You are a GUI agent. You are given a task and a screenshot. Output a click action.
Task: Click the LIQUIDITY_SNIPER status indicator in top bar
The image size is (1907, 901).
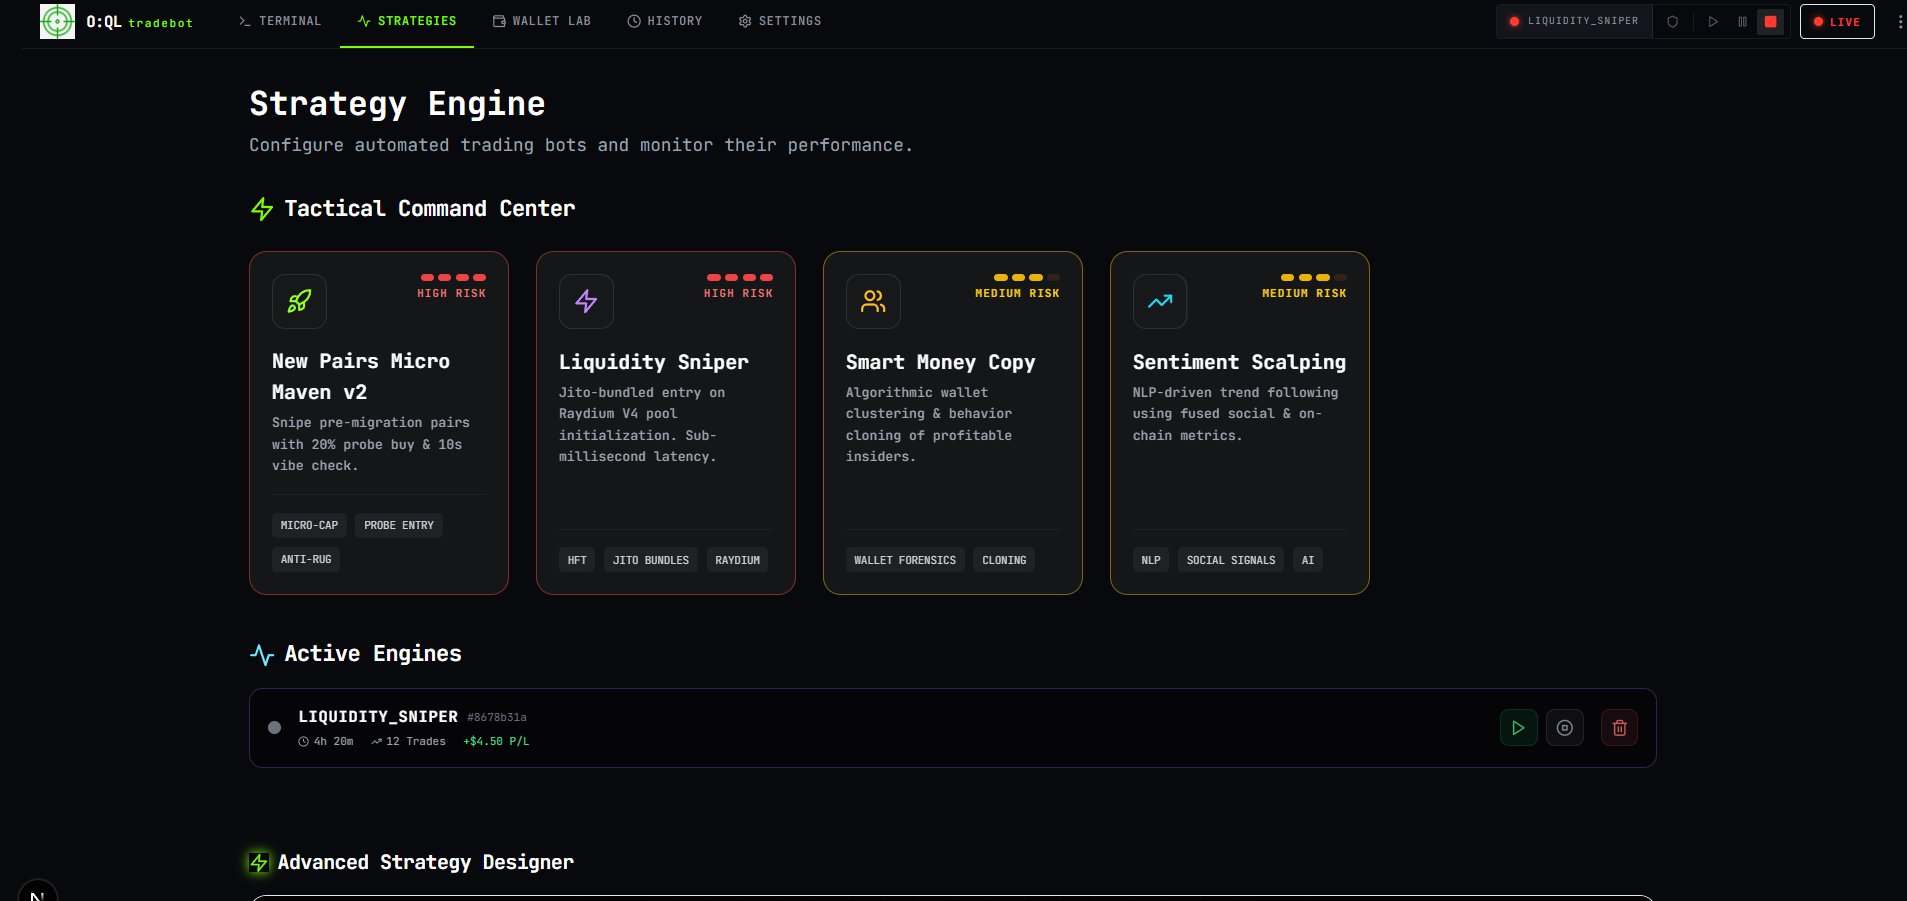pyautogui.click(x=1573, y=21)
